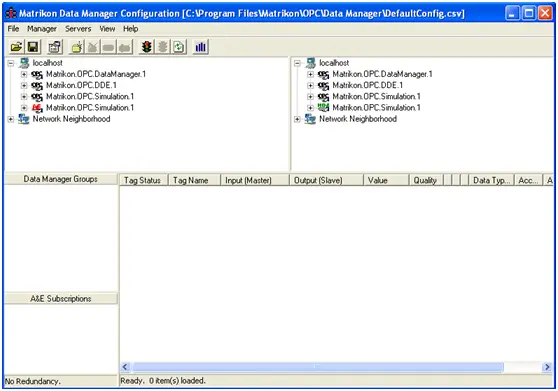
Task: Collapse the localhost node in the right pane
Action: (x=298, y=63)
